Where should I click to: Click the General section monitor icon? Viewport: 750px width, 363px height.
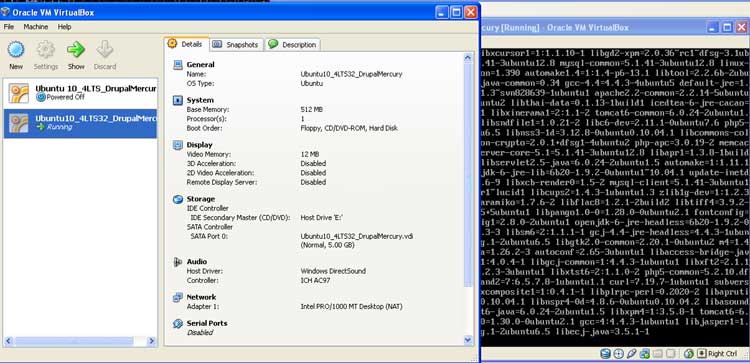tap(178, 65)
